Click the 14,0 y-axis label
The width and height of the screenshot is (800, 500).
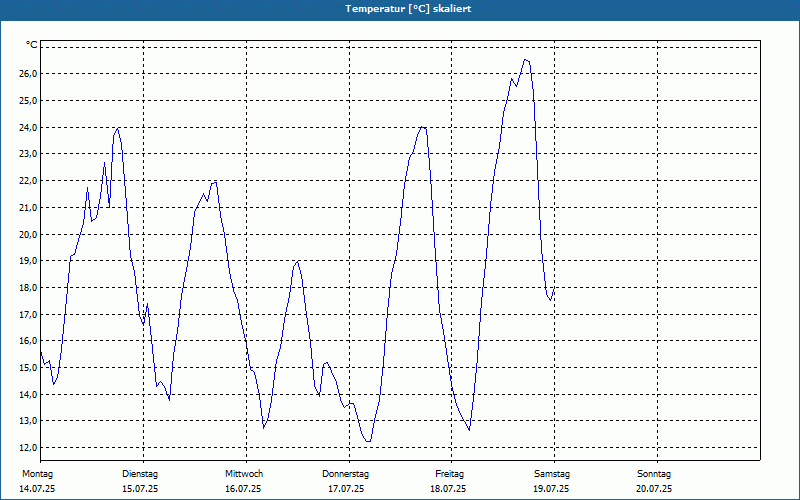click(x=29, y=394)
